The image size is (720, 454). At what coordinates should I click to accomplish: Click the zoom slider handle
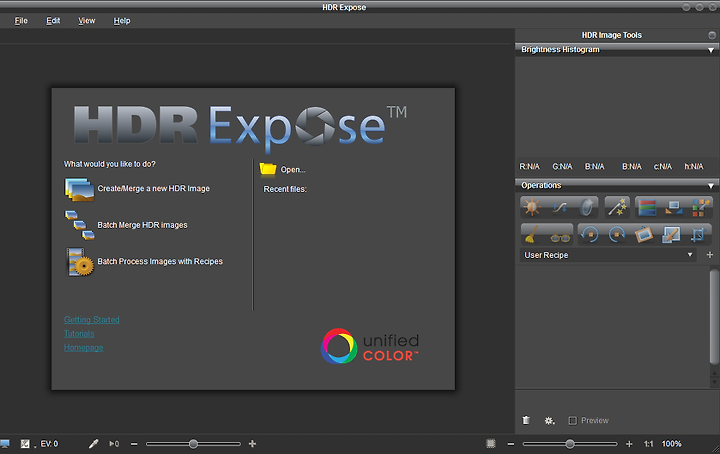[570, 444]
